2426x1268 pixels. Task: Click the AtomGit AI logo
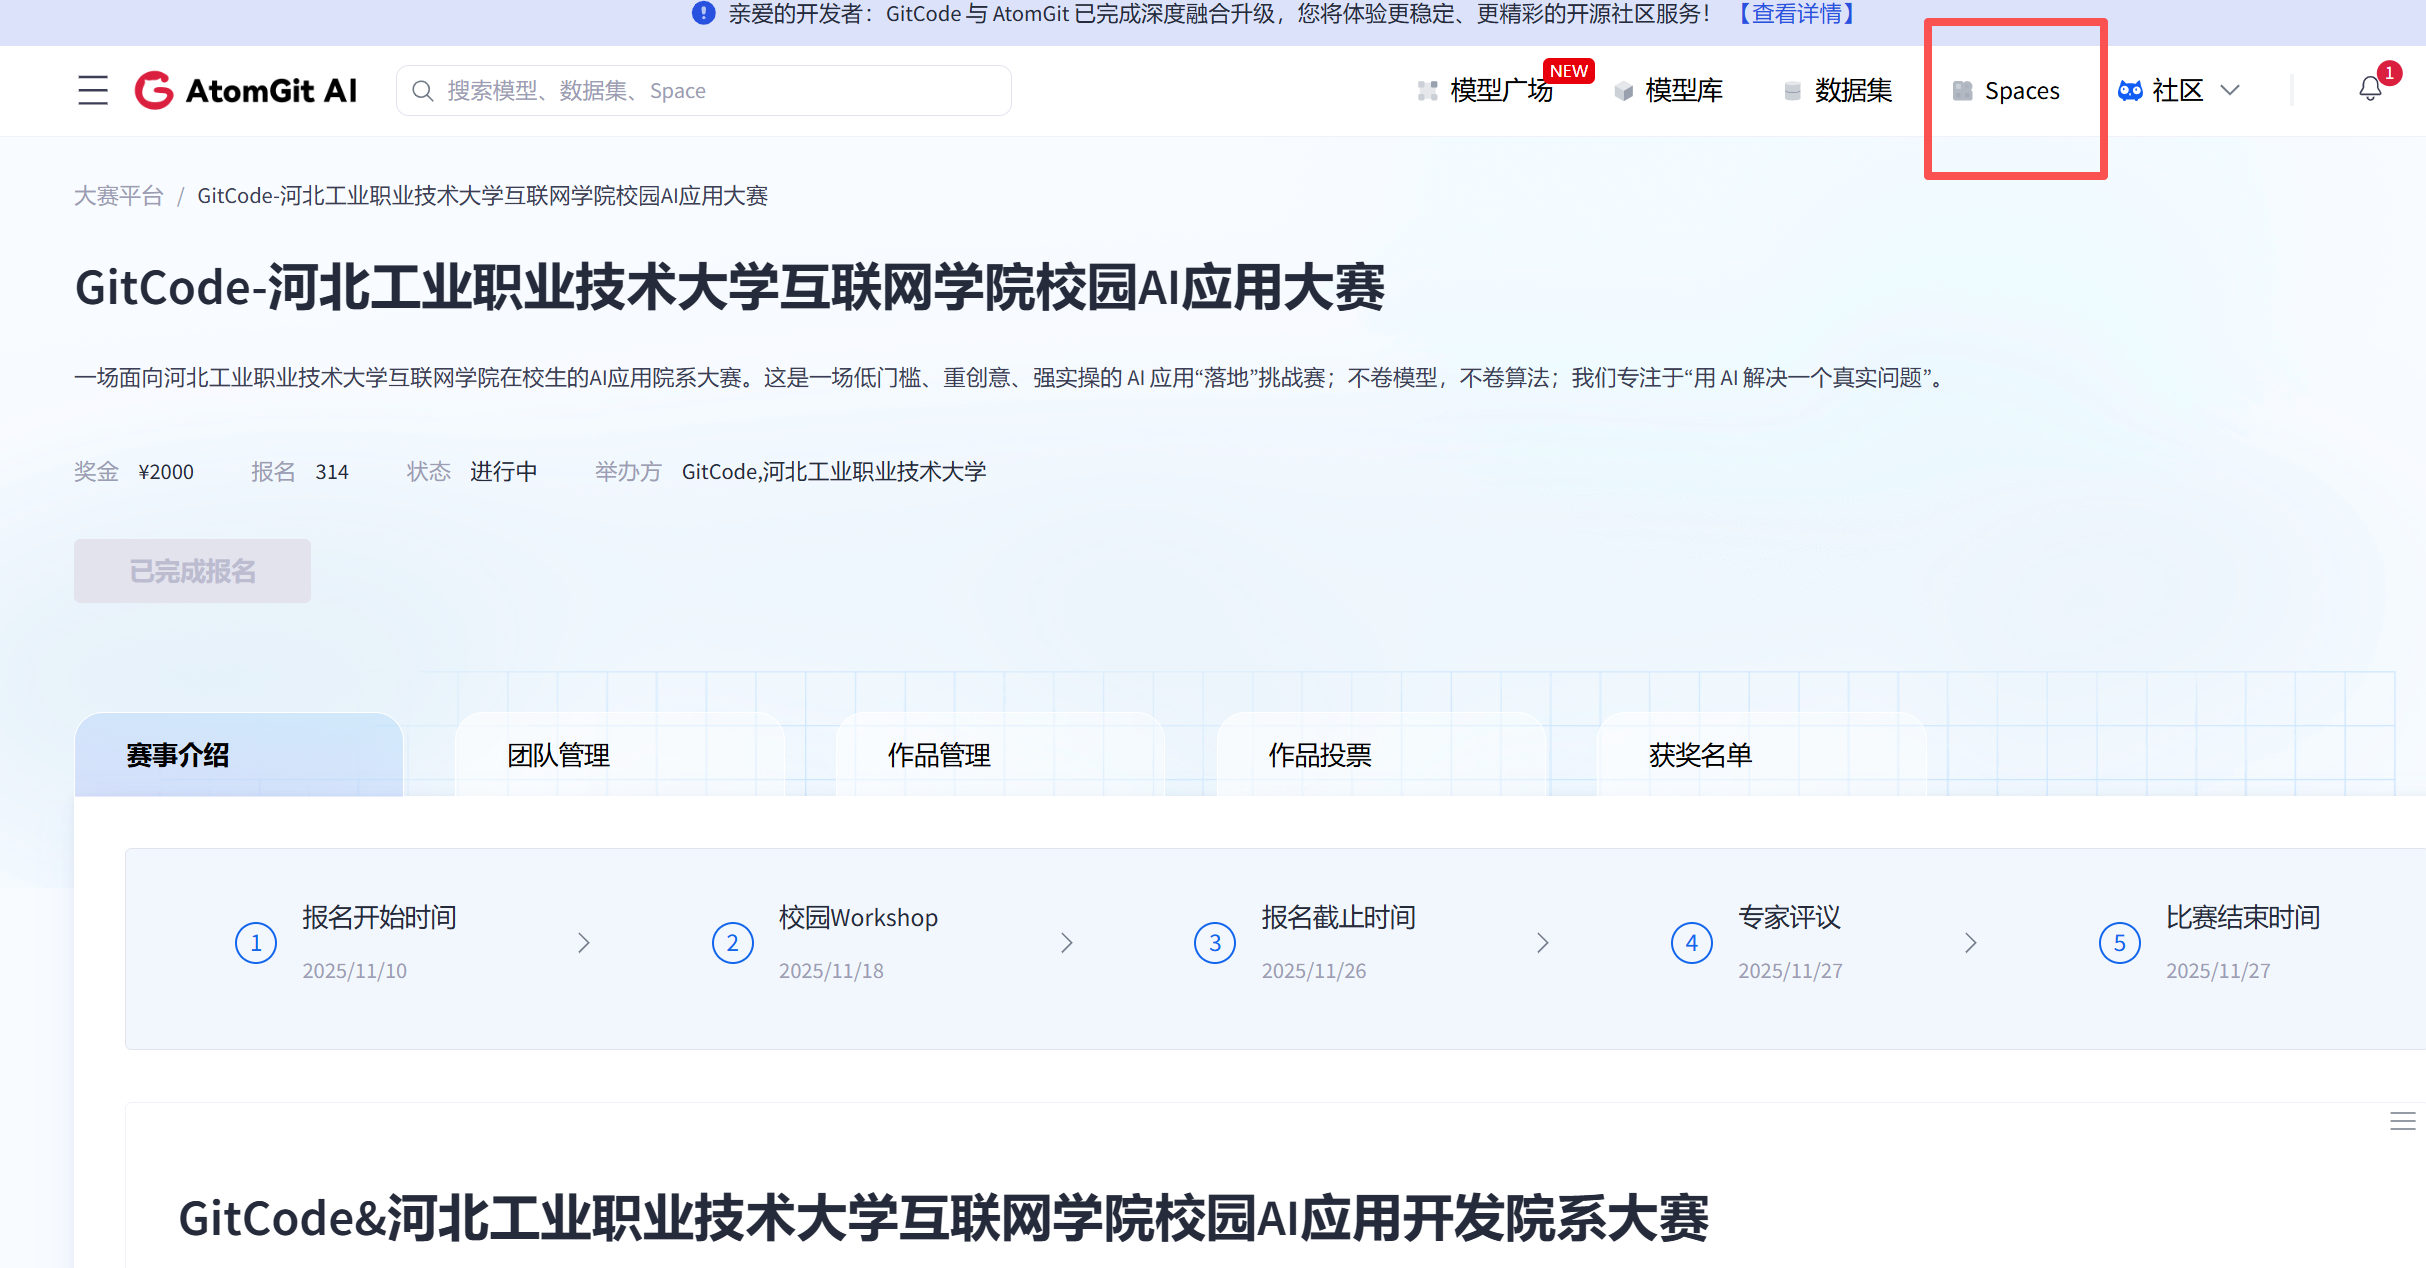[246, 90]
